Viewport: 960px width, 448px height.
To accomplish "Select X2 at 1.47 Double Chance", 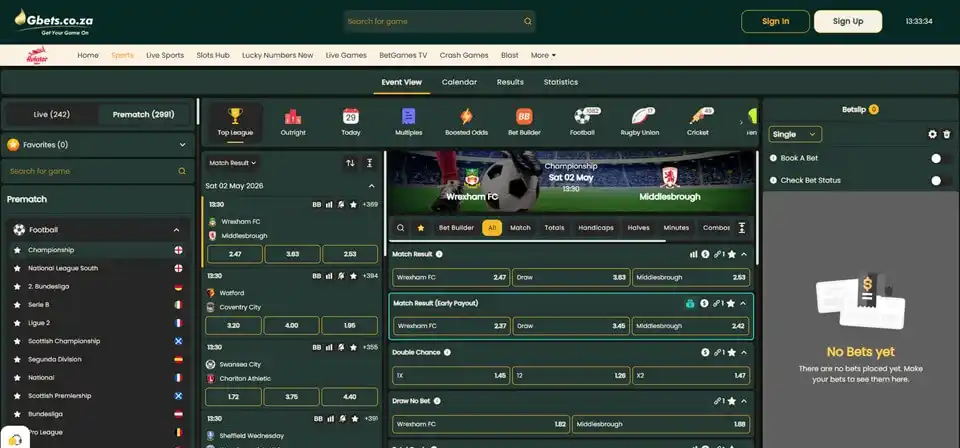I will [691, 376].
